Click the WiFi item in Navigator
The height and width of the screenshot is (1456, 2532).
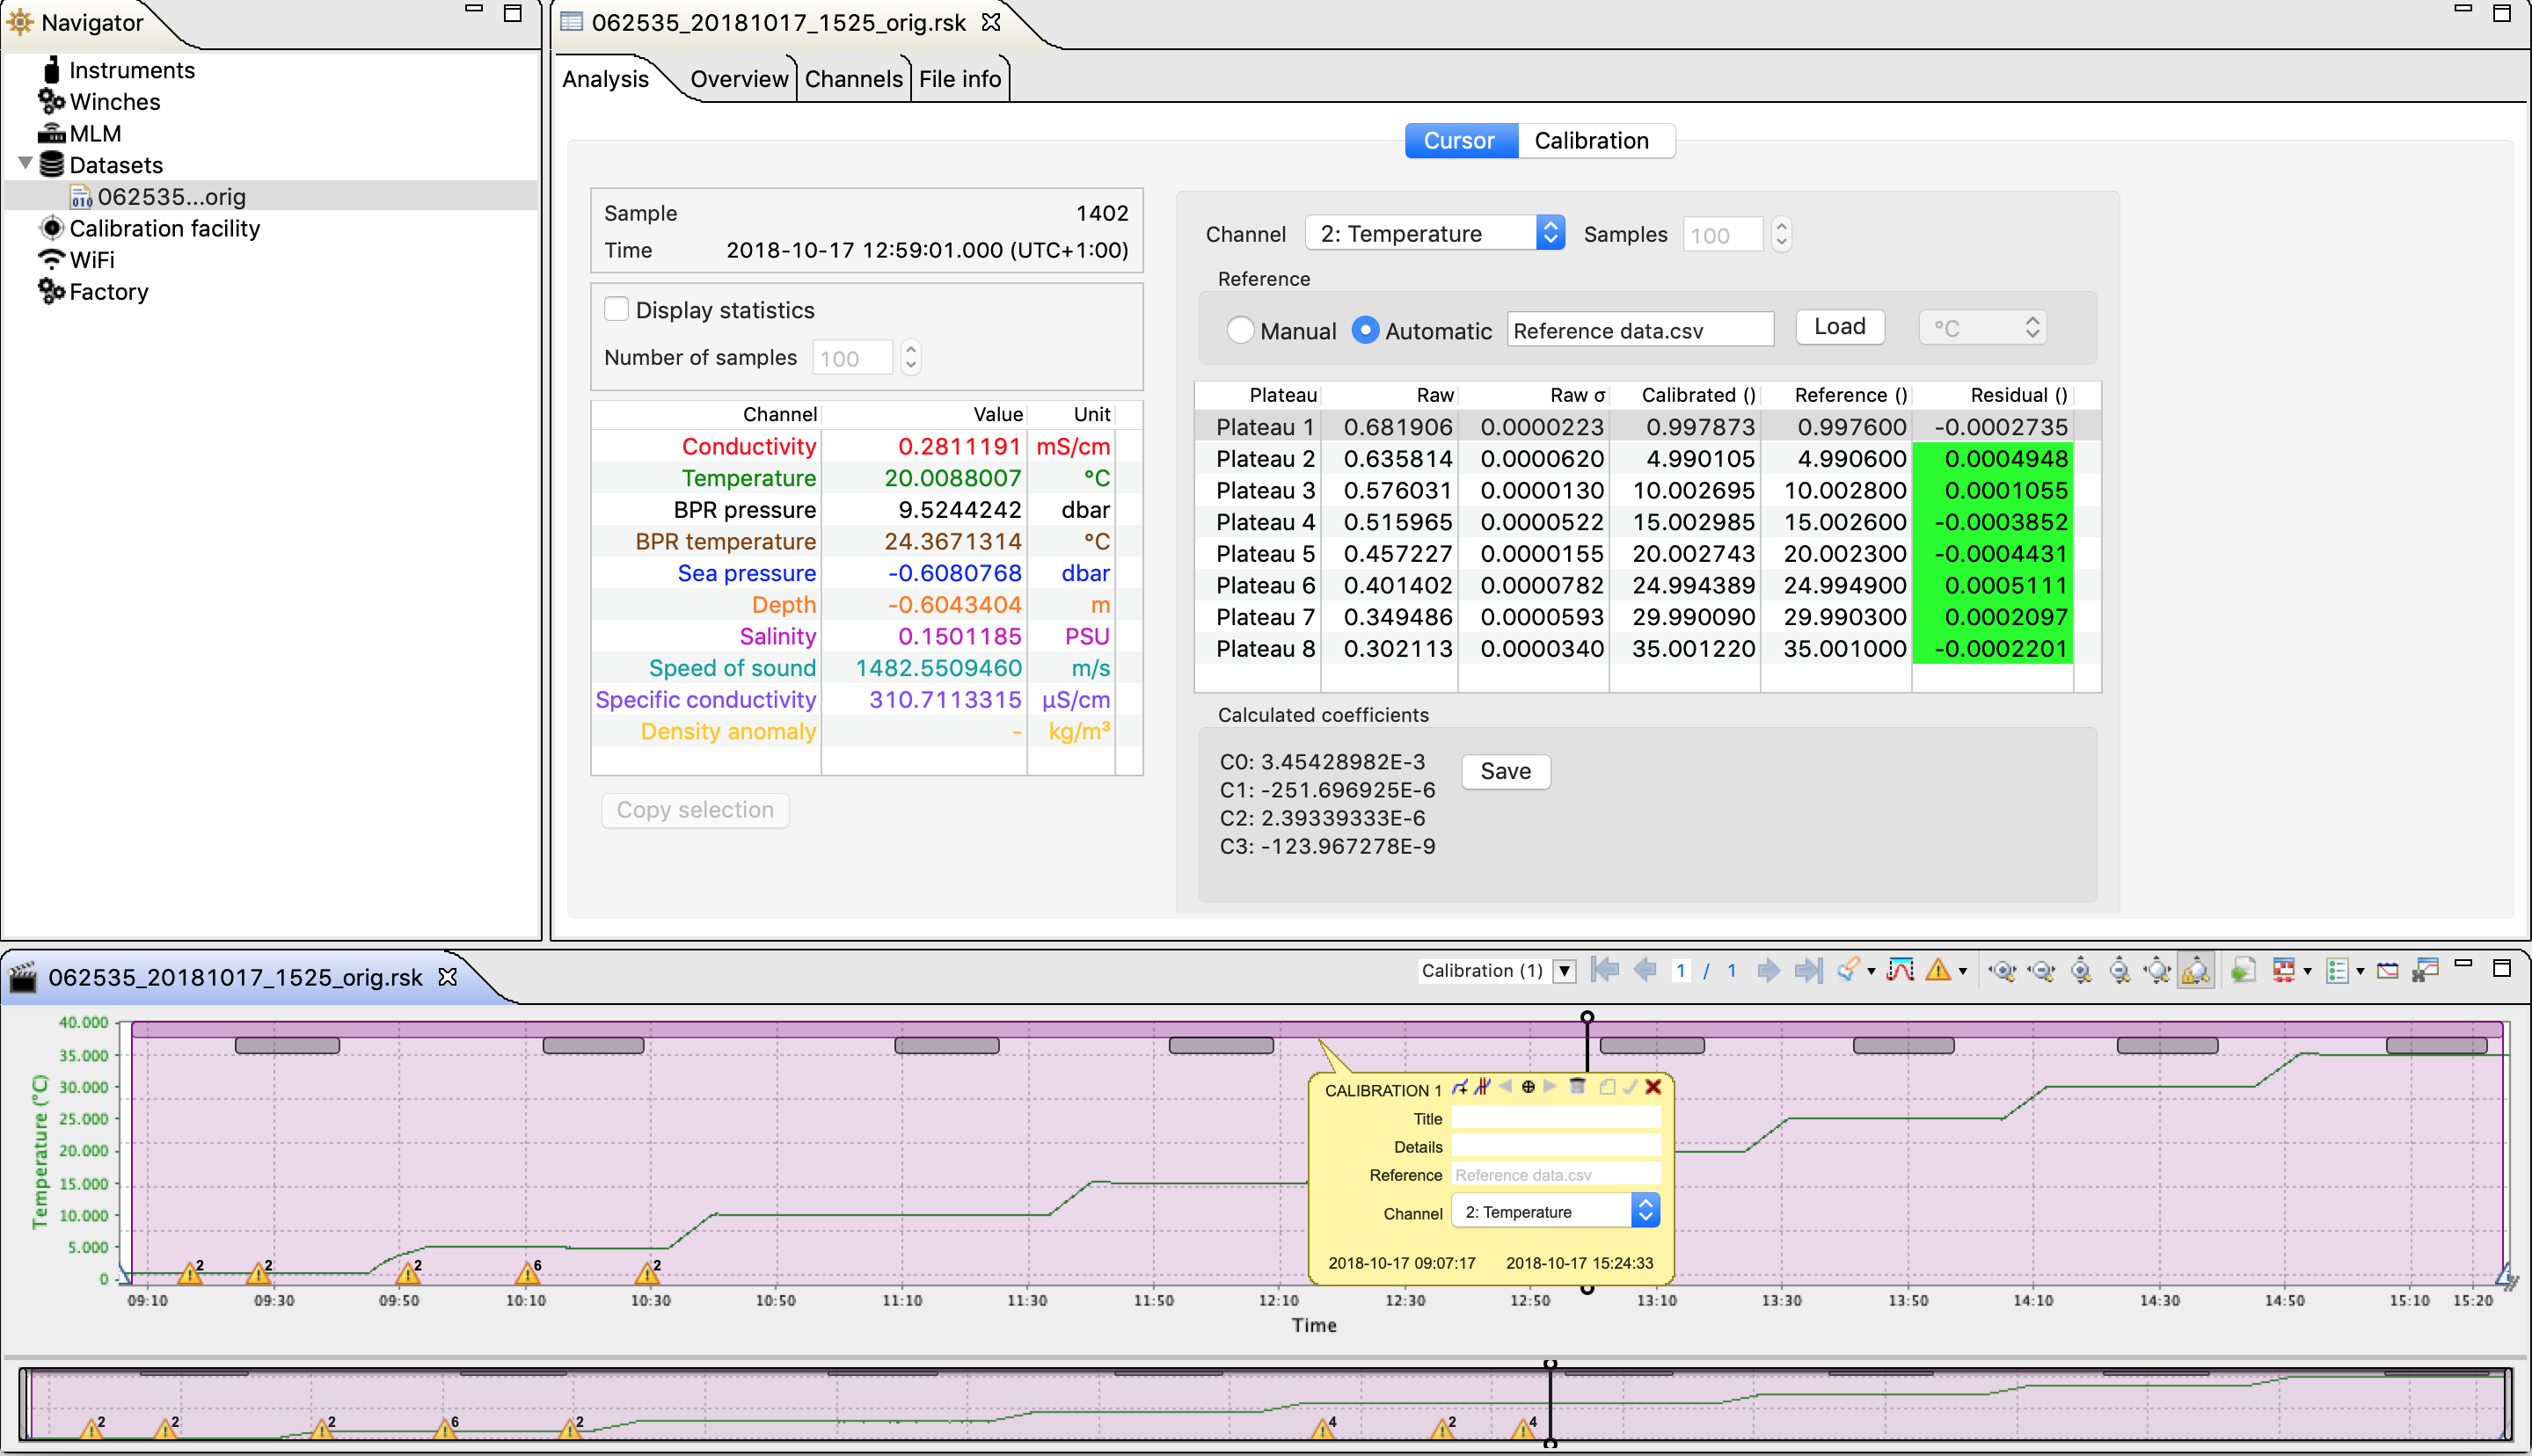tap(91, 260)
